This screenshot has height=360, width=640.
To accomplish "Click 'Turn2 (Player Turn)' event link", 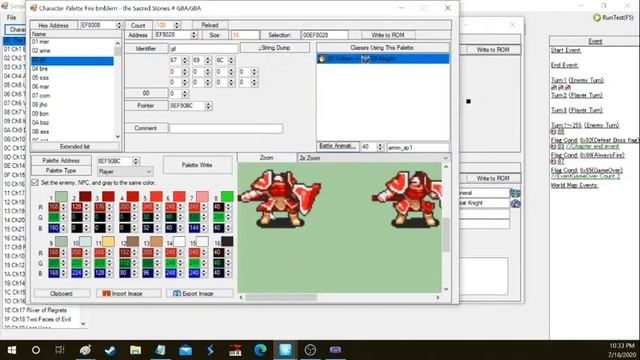I will [x=576, y=95].
